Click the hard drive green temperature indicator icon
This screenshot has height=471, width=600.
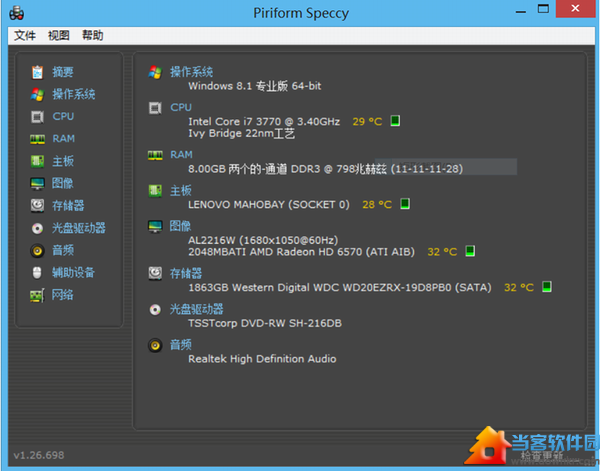point(547,287)
